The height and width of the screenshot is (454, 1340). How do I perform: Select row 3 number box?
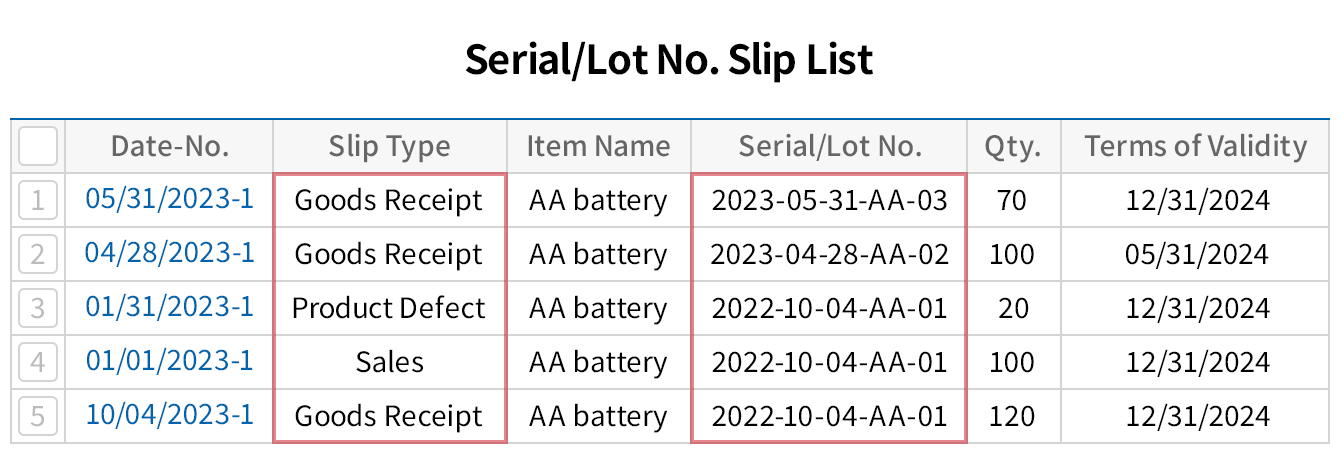[x=38, y=308]
